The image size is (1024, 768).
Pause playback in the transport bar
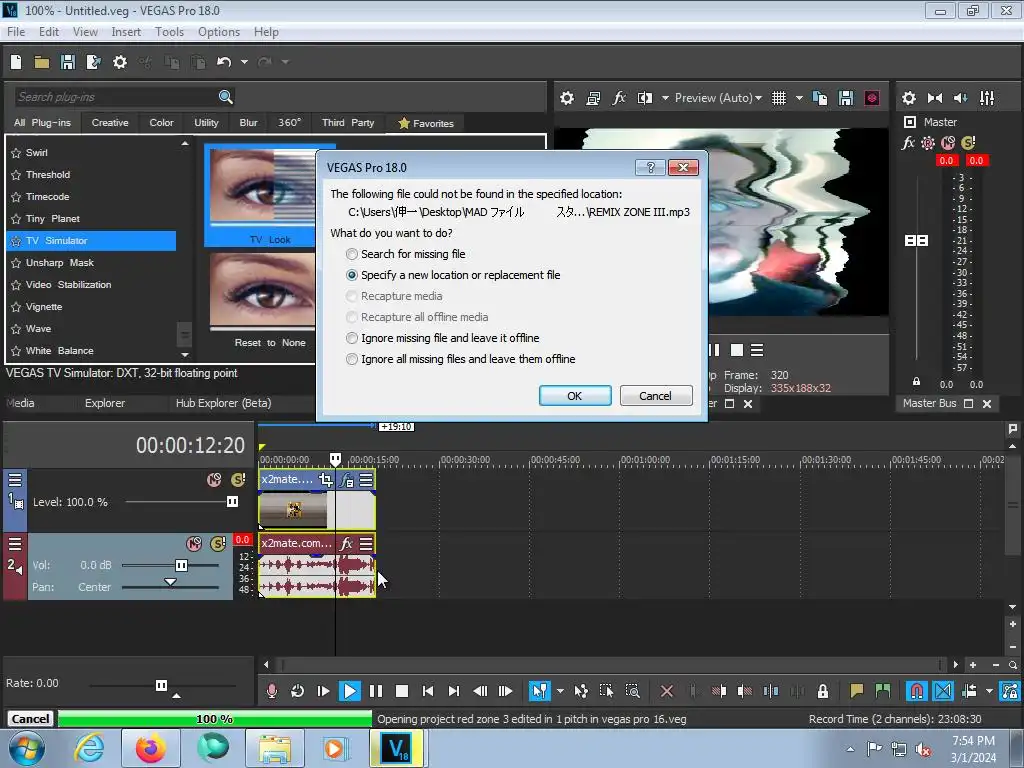[x=376, y=691]
